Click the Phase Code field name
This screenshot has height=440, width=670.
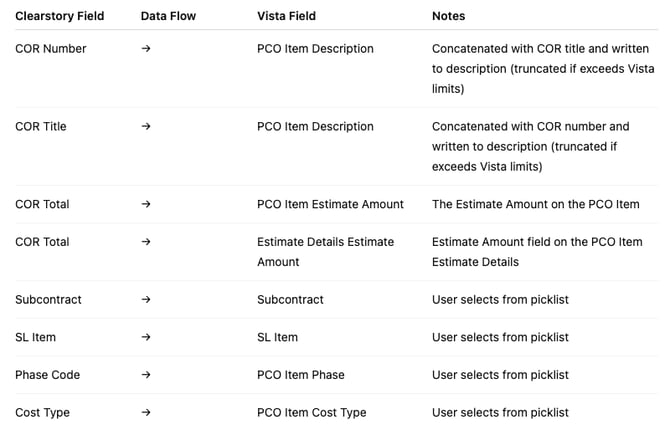pyautogui.click(x=47, y=375)
